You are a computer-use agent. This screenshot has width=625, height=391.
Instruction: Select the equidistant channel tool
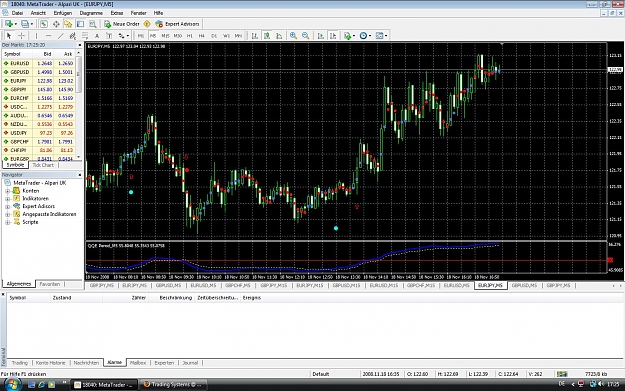click(73, 36)
